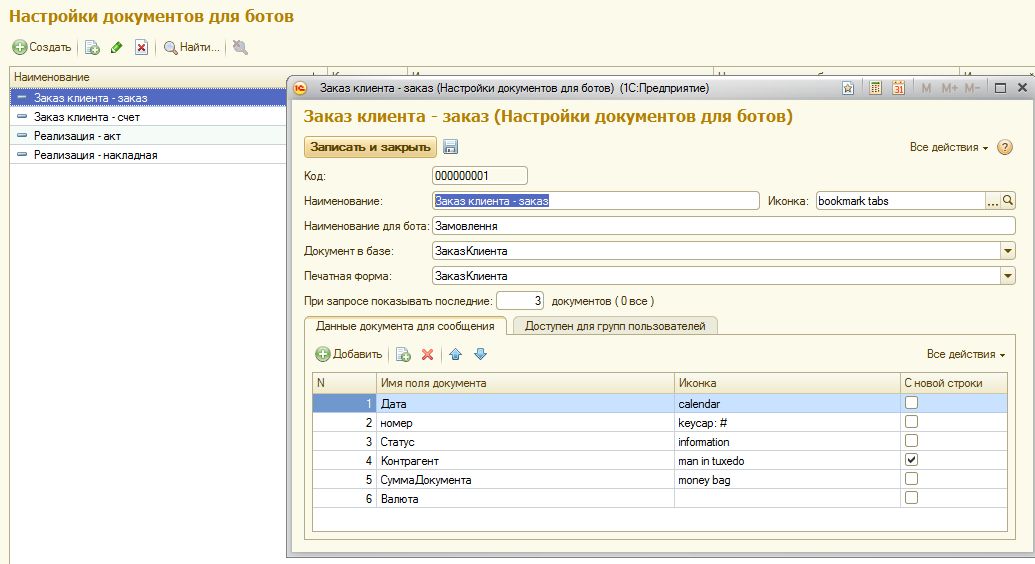Select the row Реализация - акт
This screenshot has height=564, width=1035.
click(x=149, y=136)
